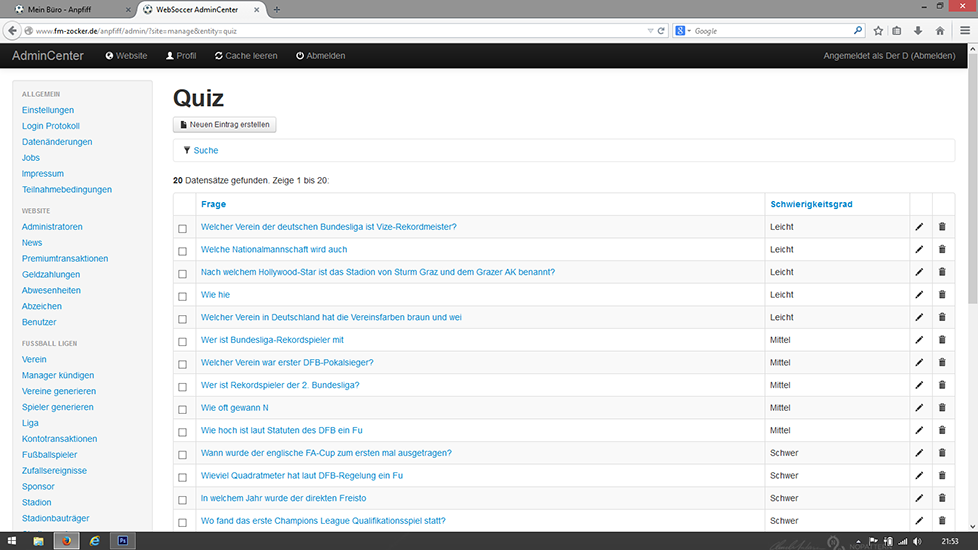The height and width of the screenshot is (550, 978).
Task: Open Photoshop from the Windows taskbar
Action: pos(123,540)
